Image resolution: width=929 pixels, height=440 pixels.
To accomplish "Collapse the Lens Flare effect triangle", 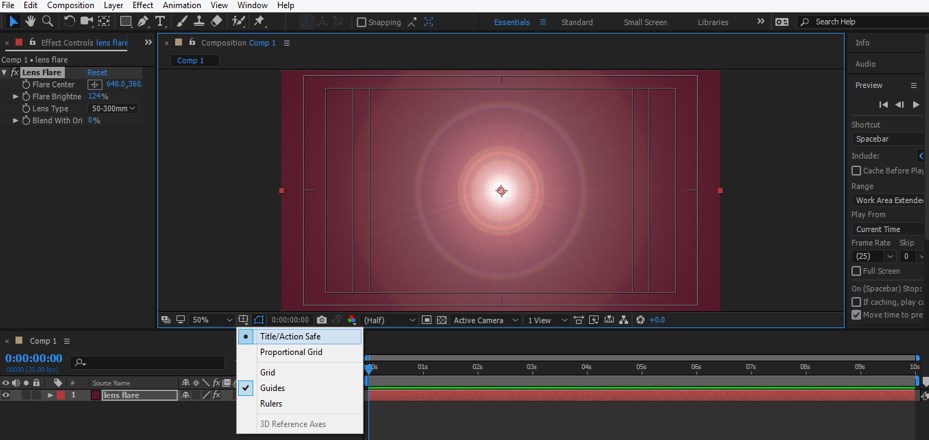I will (5, 72).
